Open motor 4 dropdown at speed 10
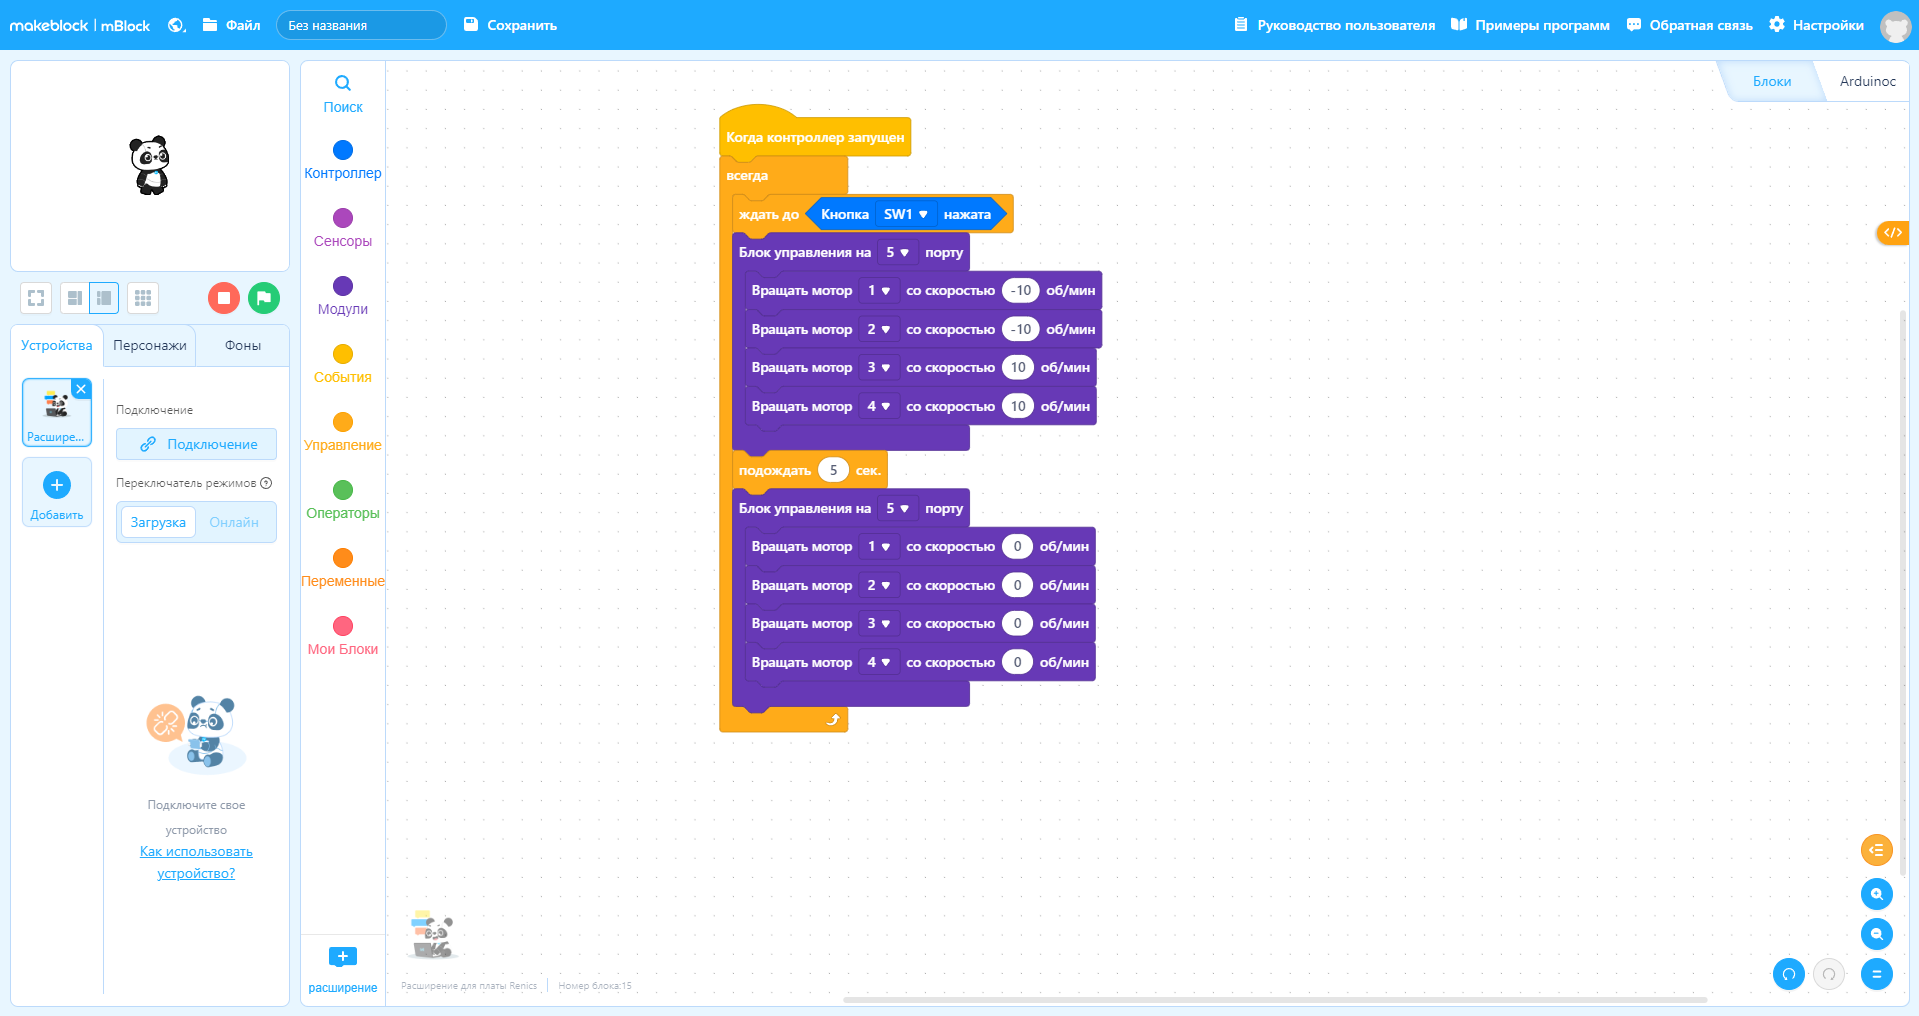 pyautogui.click(x=878, y=406)
